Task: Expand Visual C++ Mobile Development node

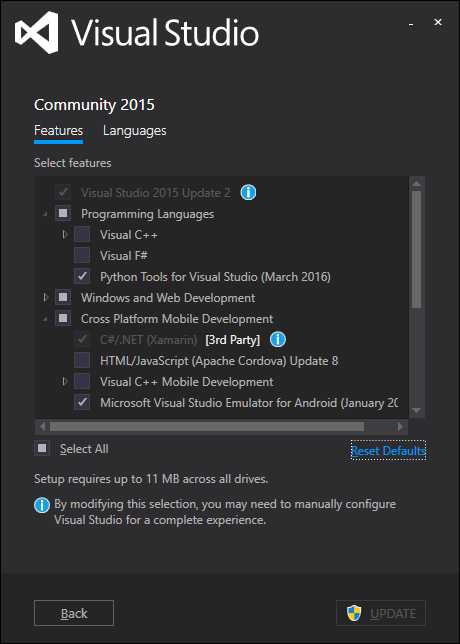Action: point(65,382)
